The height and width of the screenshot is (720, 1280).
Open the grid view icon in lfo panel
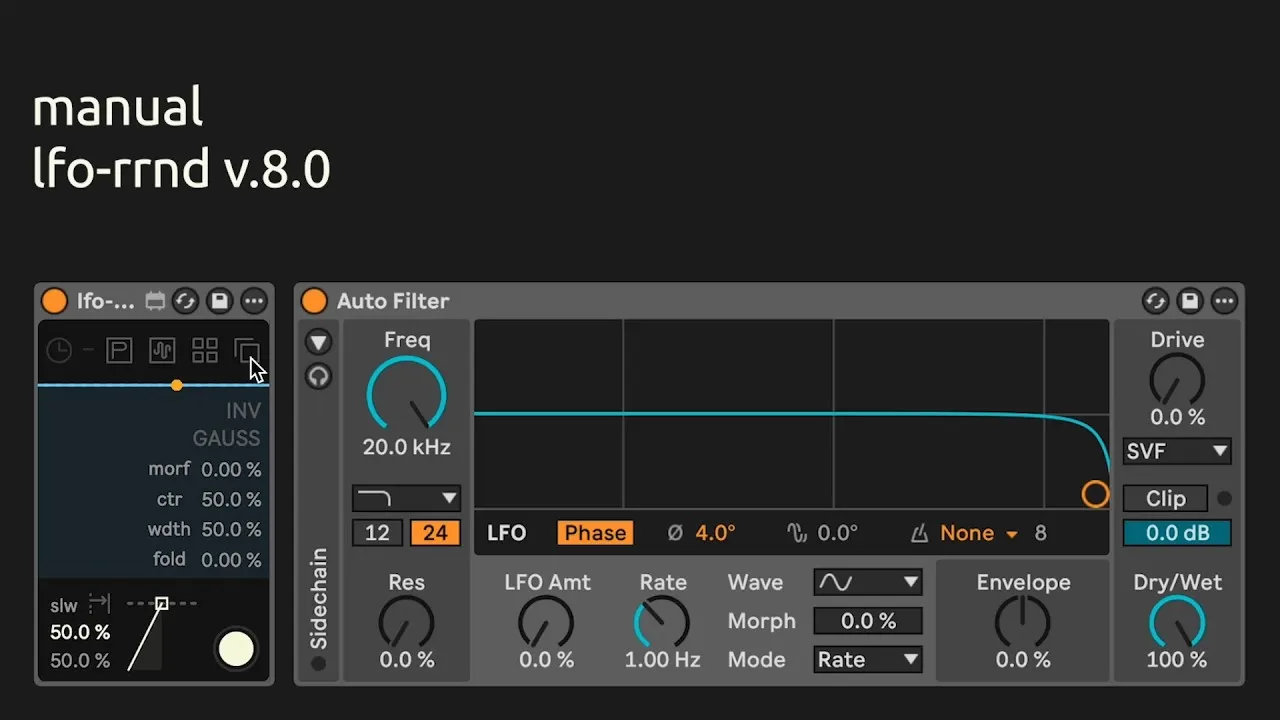point(205,350)
